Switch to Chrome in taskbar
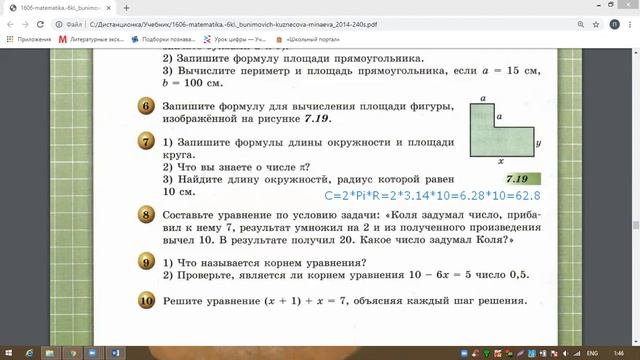This screenshot has width=640, height=360. point(73,353)
